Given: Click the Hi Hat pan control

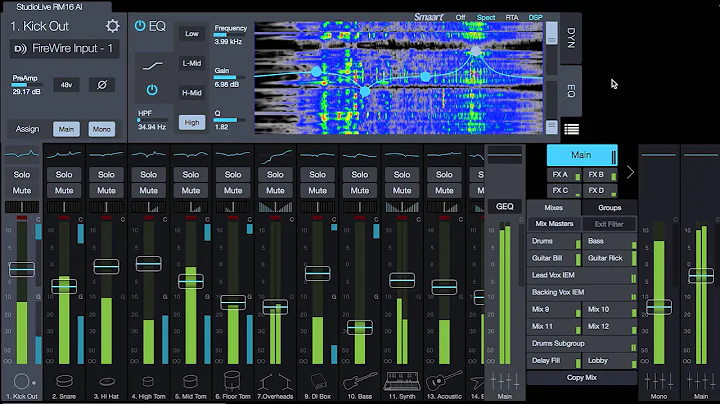Looking at the screenshot, I should (x=106, y=207).
